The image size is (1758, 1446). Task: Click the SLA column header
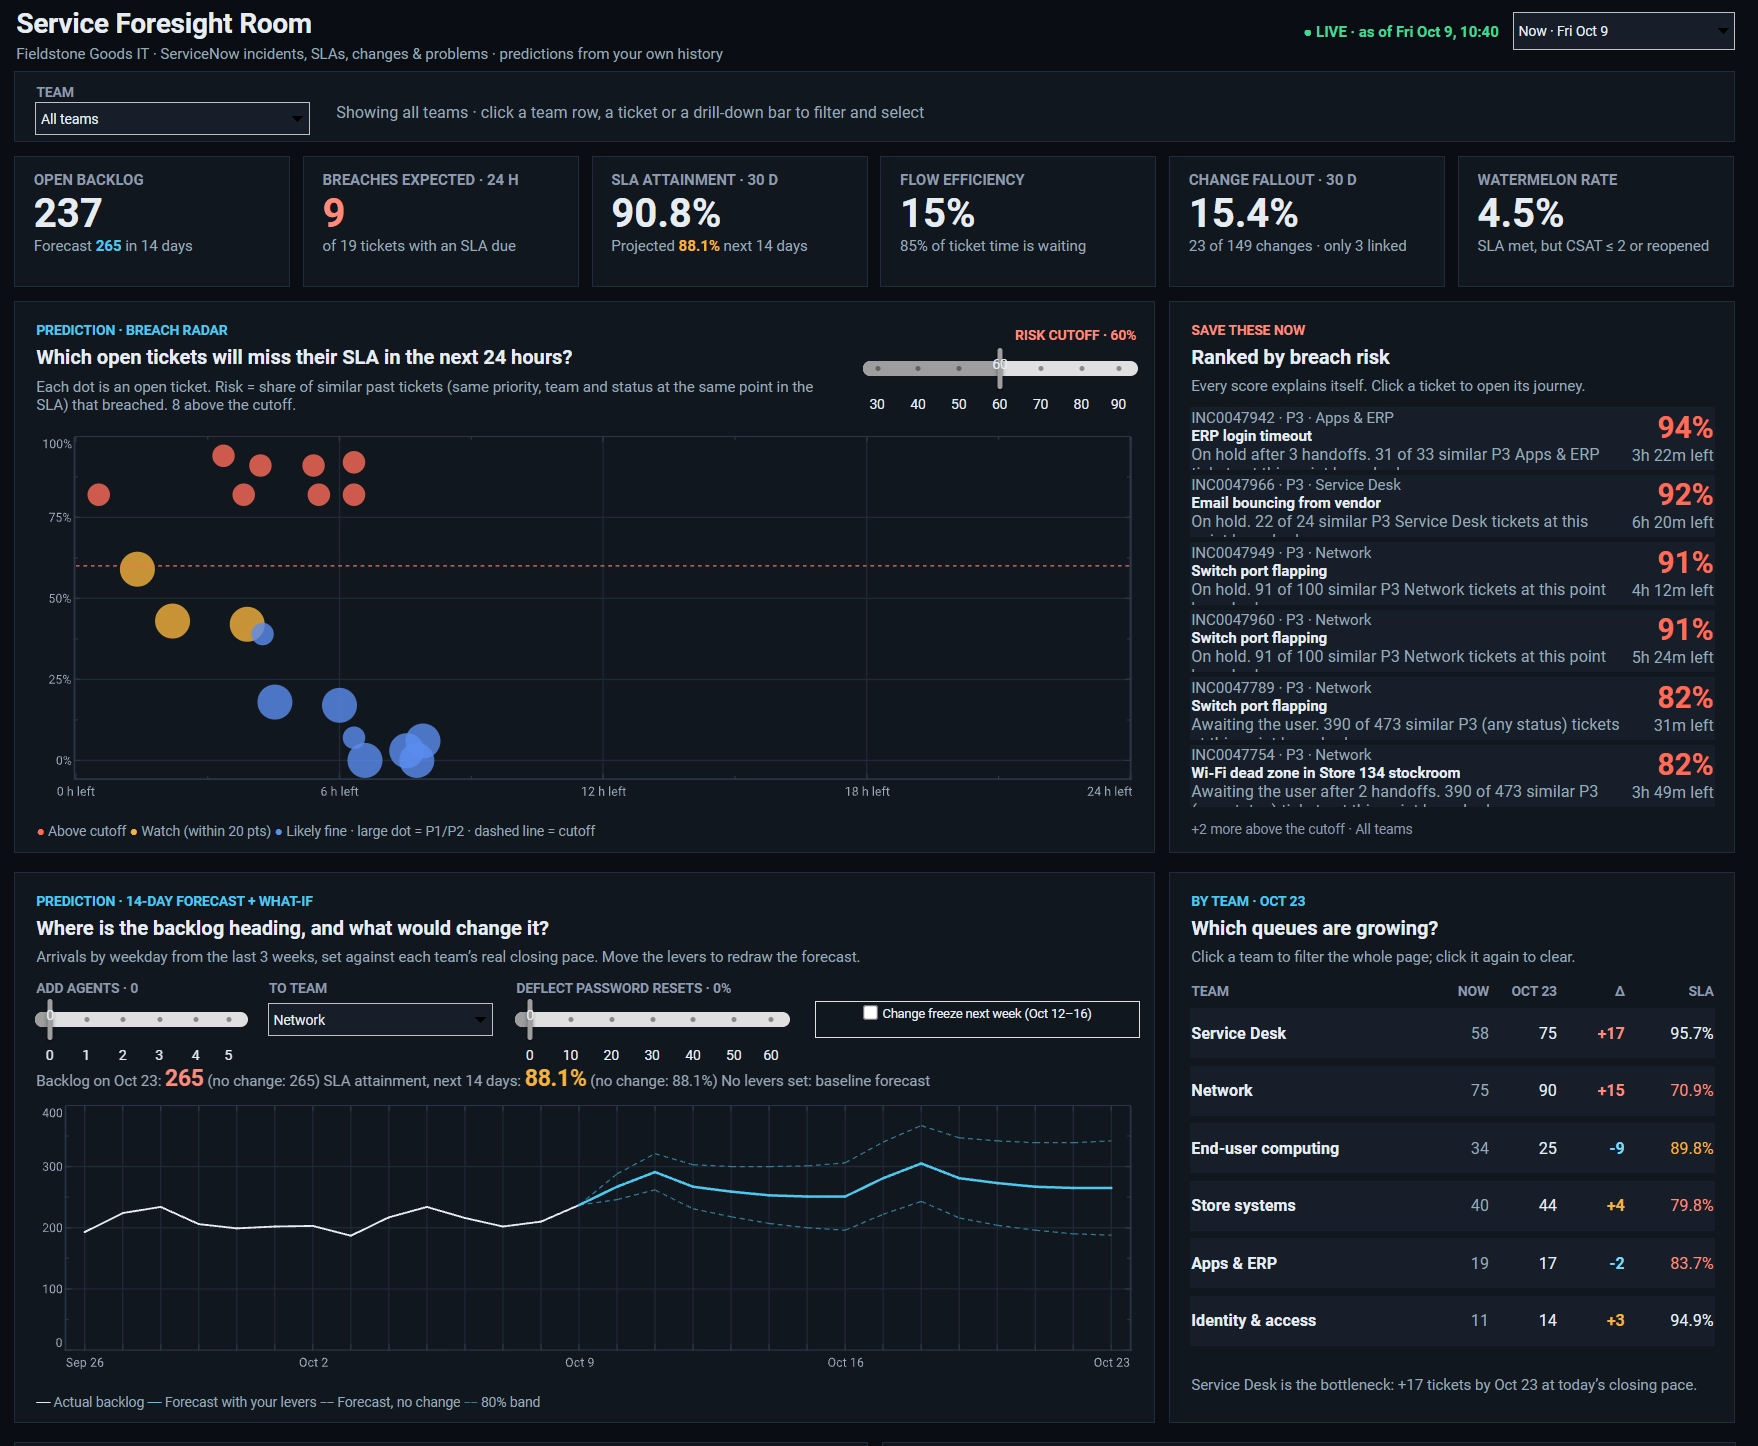pos(1700,991)
